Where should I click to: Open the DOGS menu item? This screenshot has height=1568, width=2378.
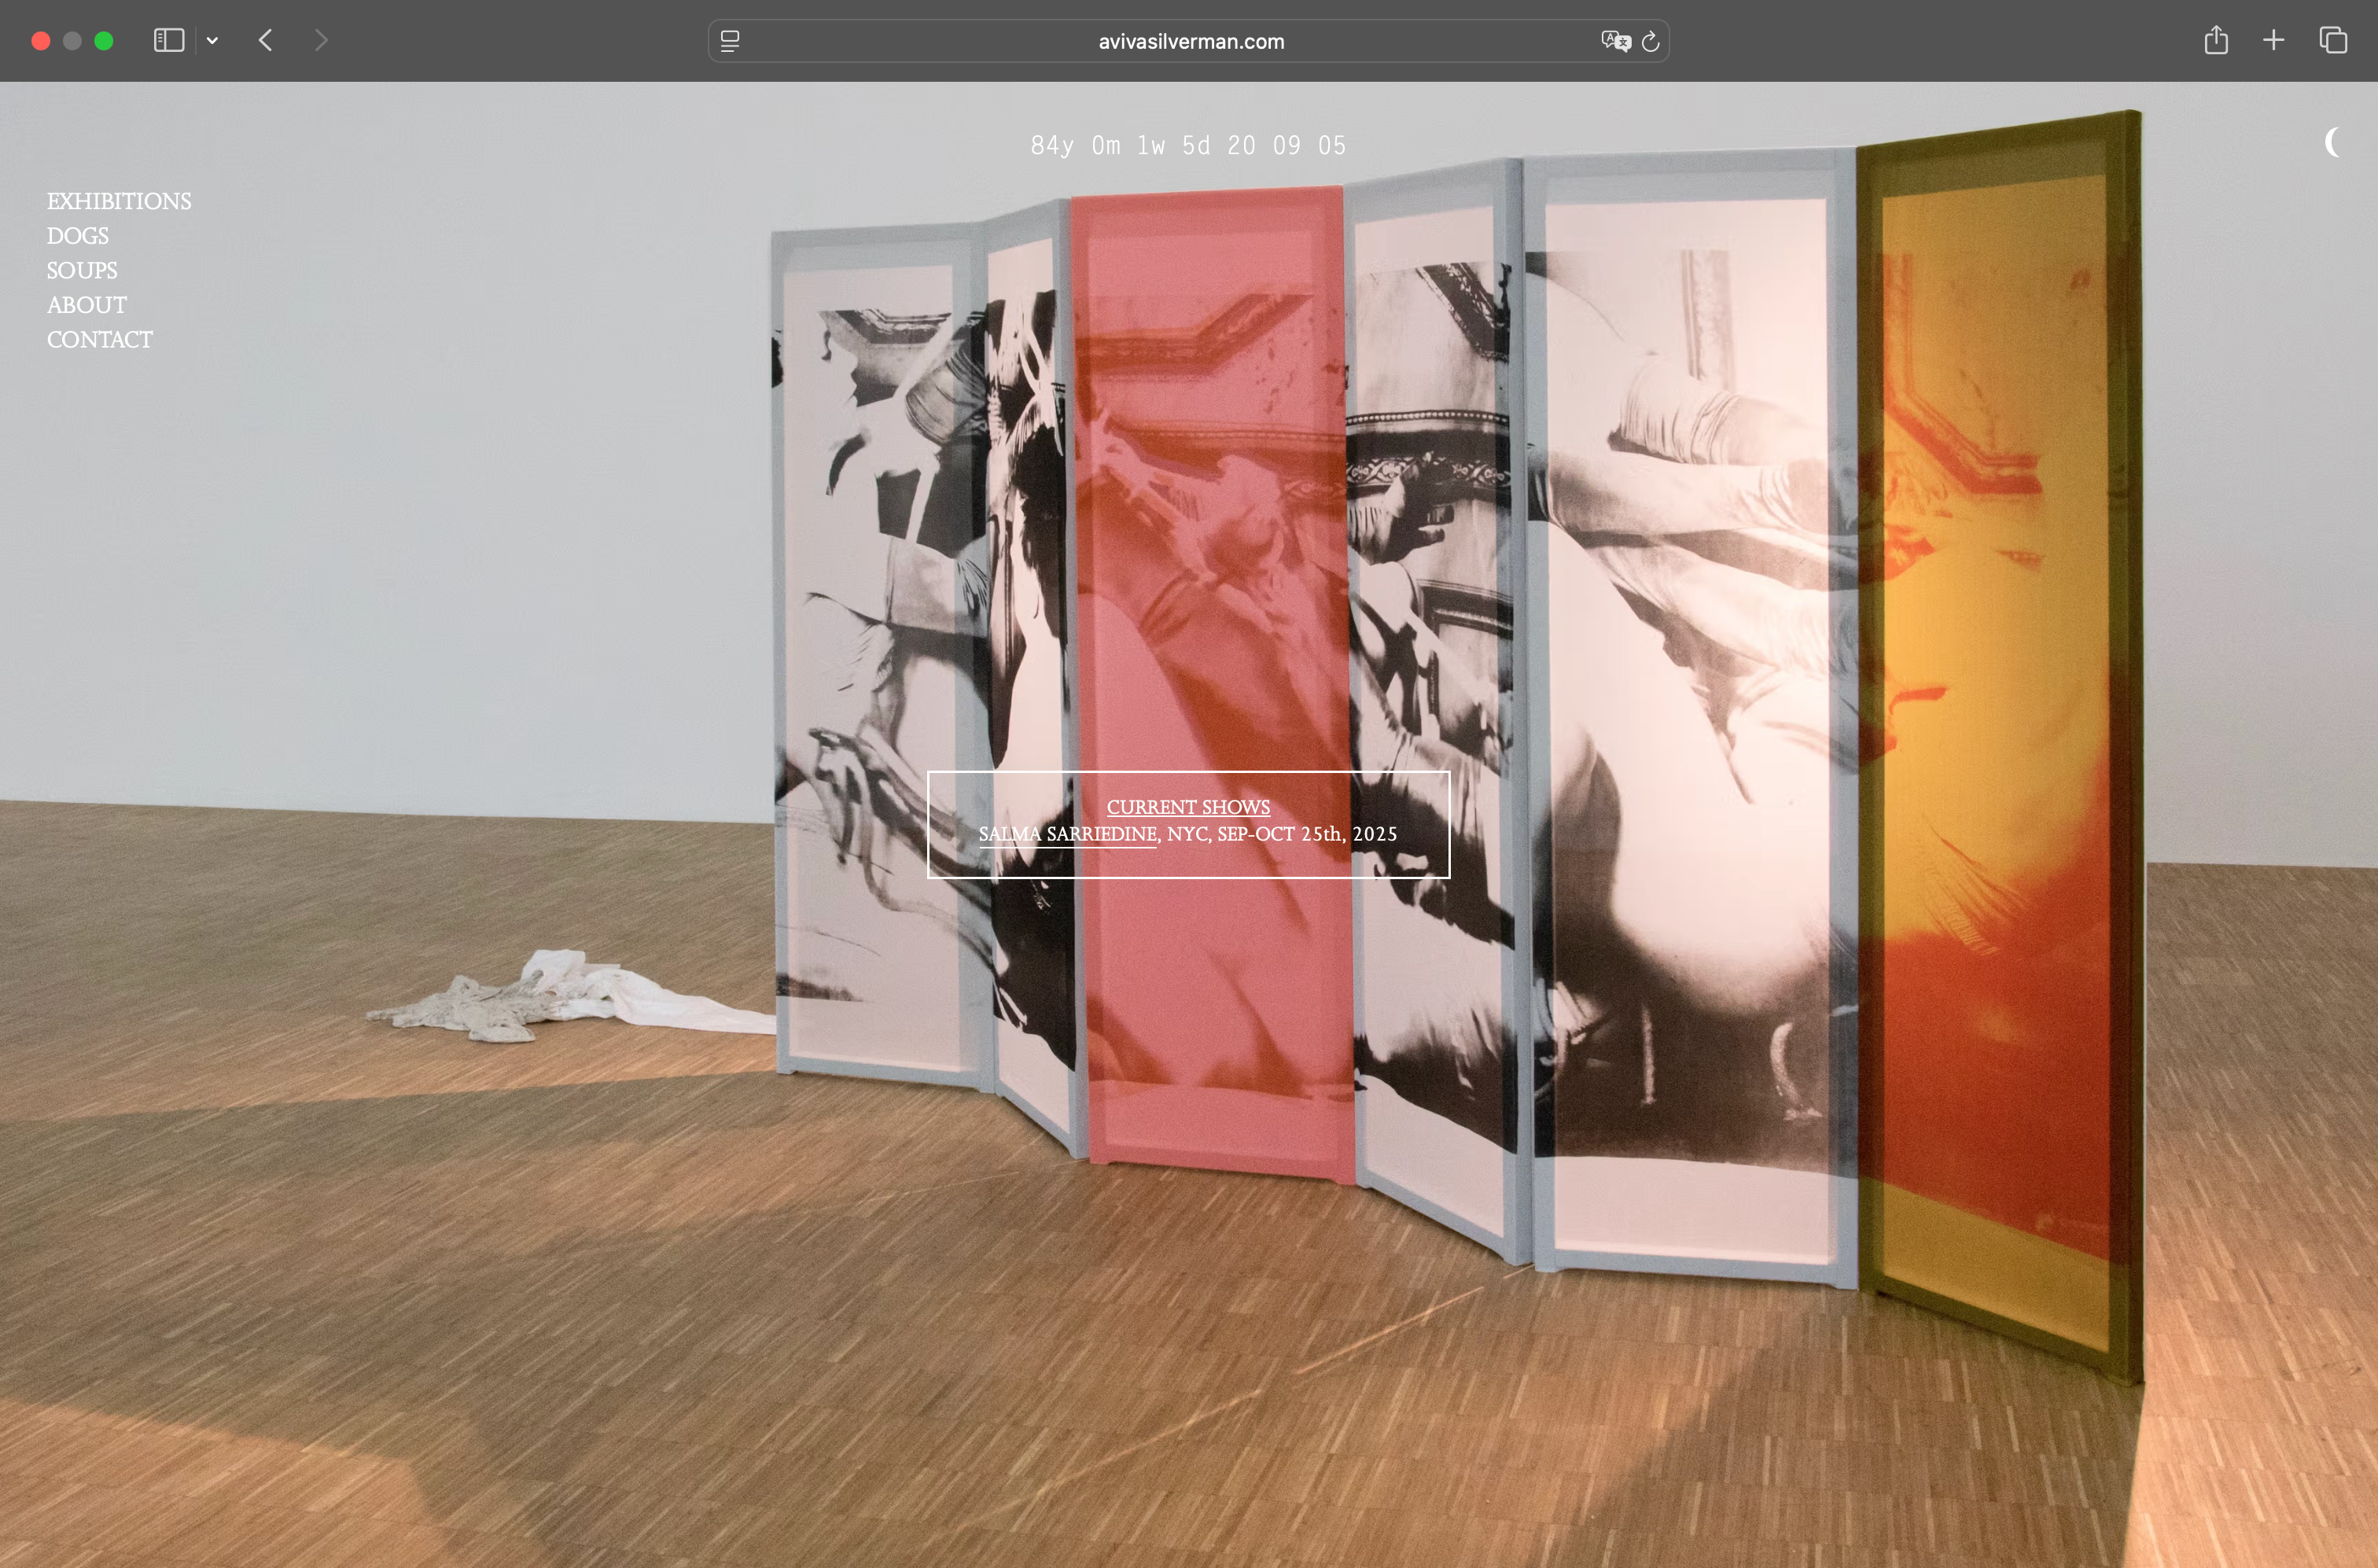click(x=78, y=236)
